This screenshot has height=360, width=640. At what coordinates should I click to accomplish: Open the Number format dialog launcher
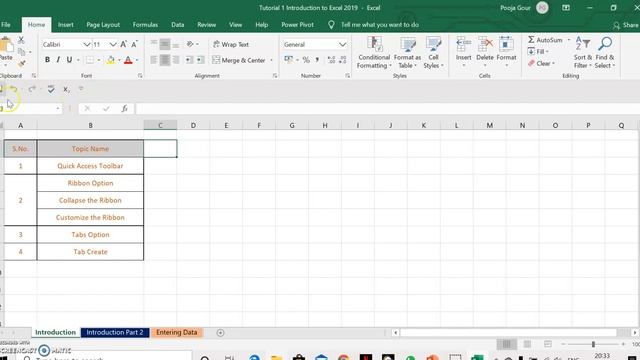[x=347, y=76]
